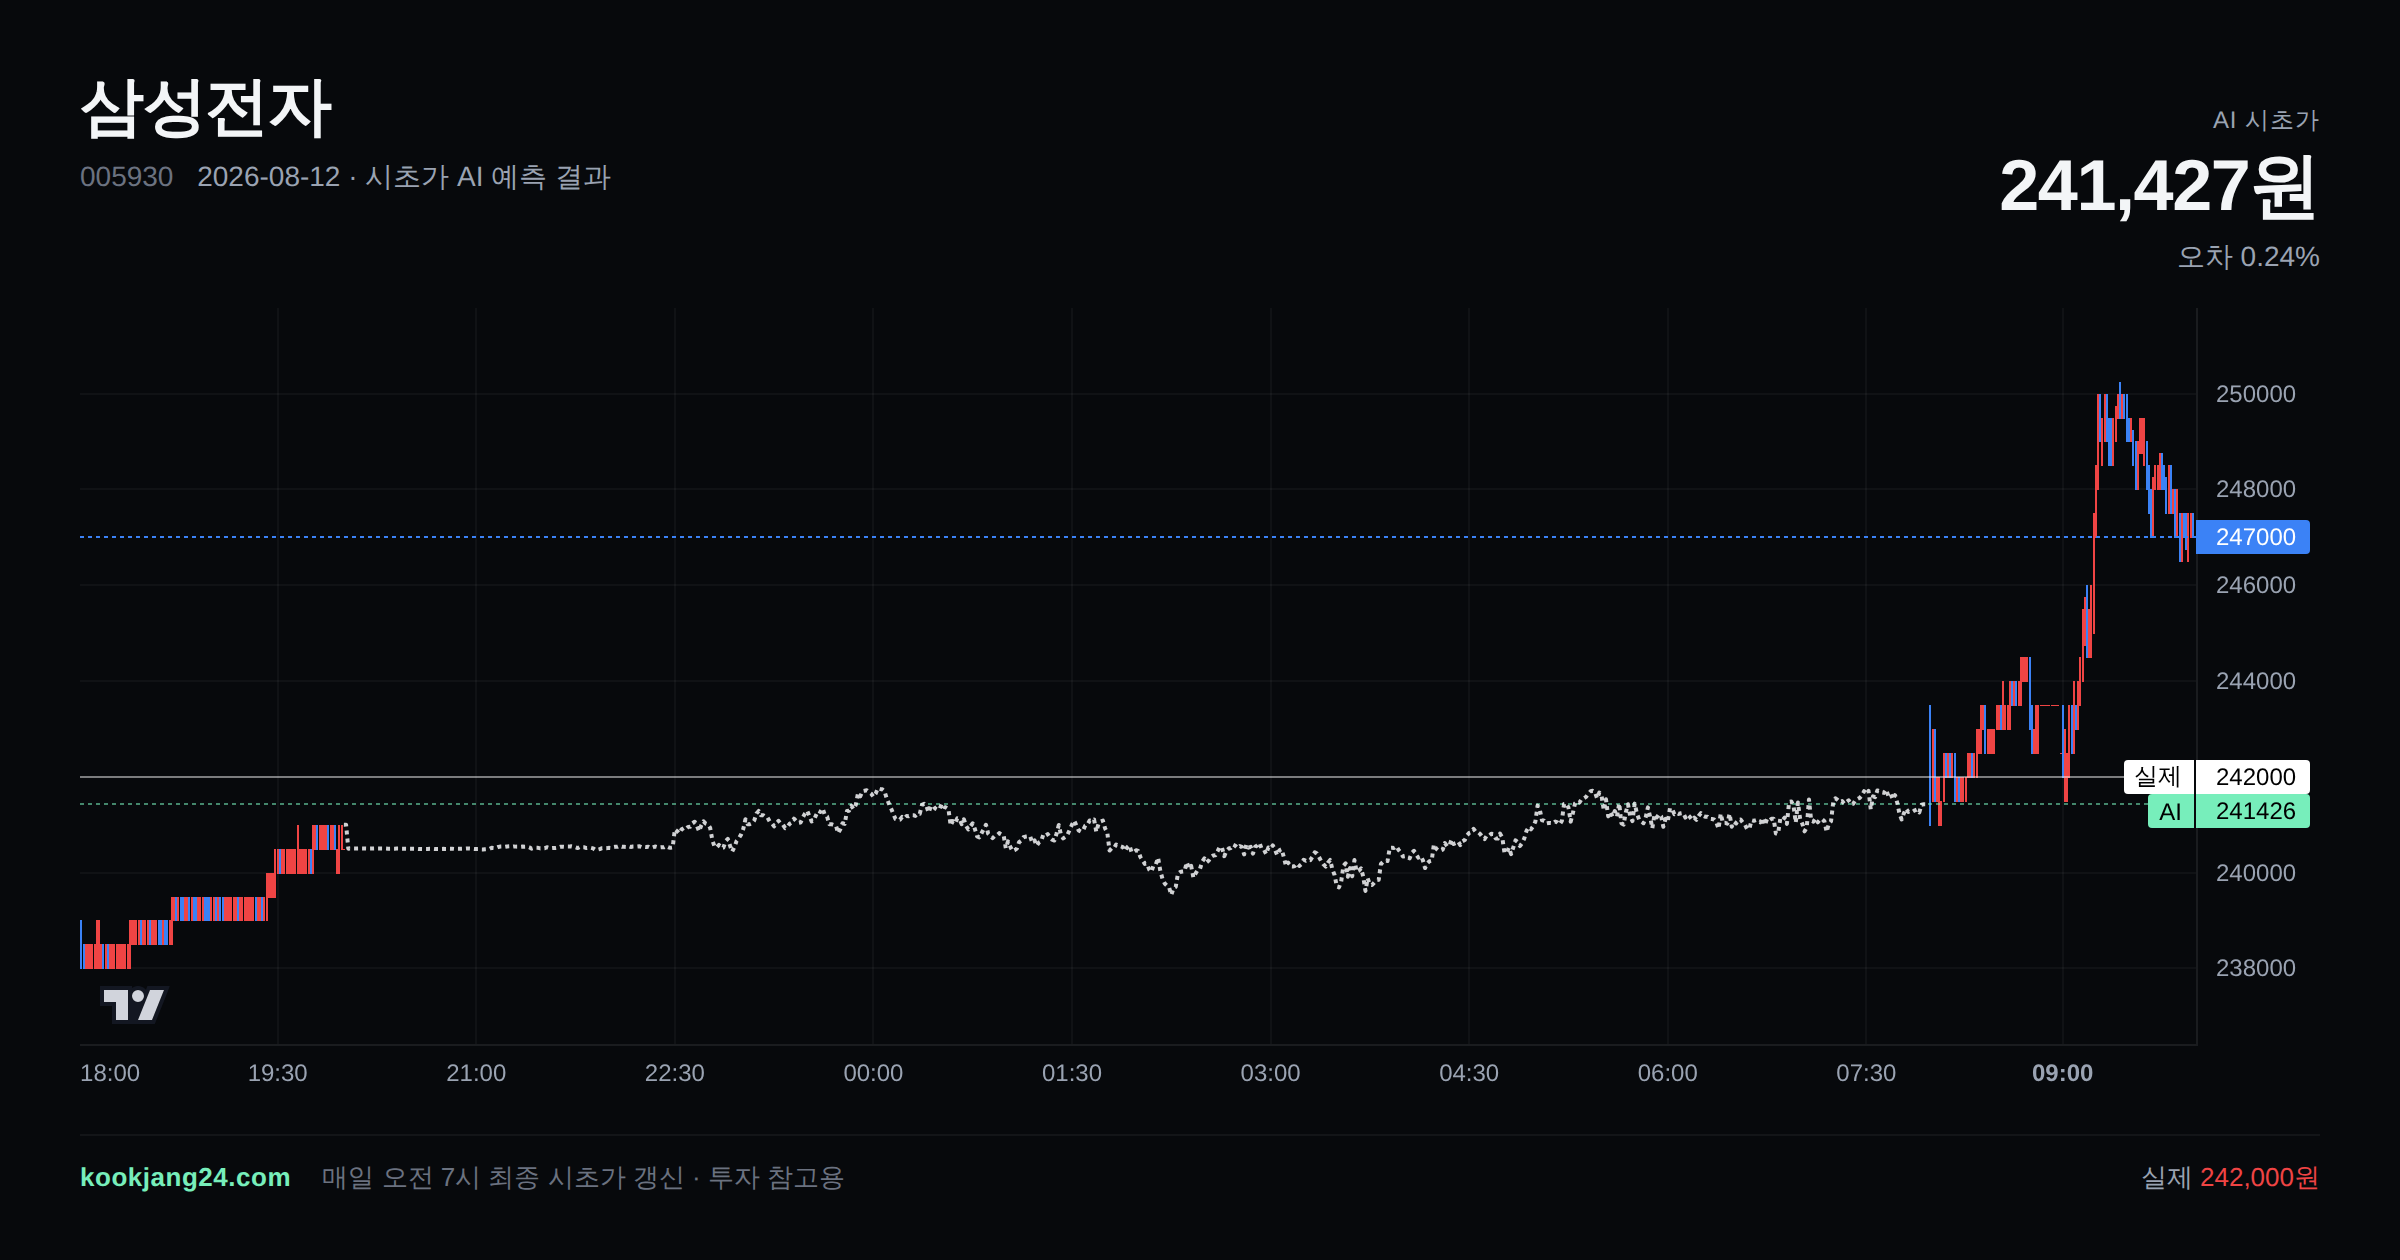Image resolution: width=2400 pixels, height=1260 pixels.
Task: Click the footer 실제 242,000원 text
Action: [2230, 1177]
